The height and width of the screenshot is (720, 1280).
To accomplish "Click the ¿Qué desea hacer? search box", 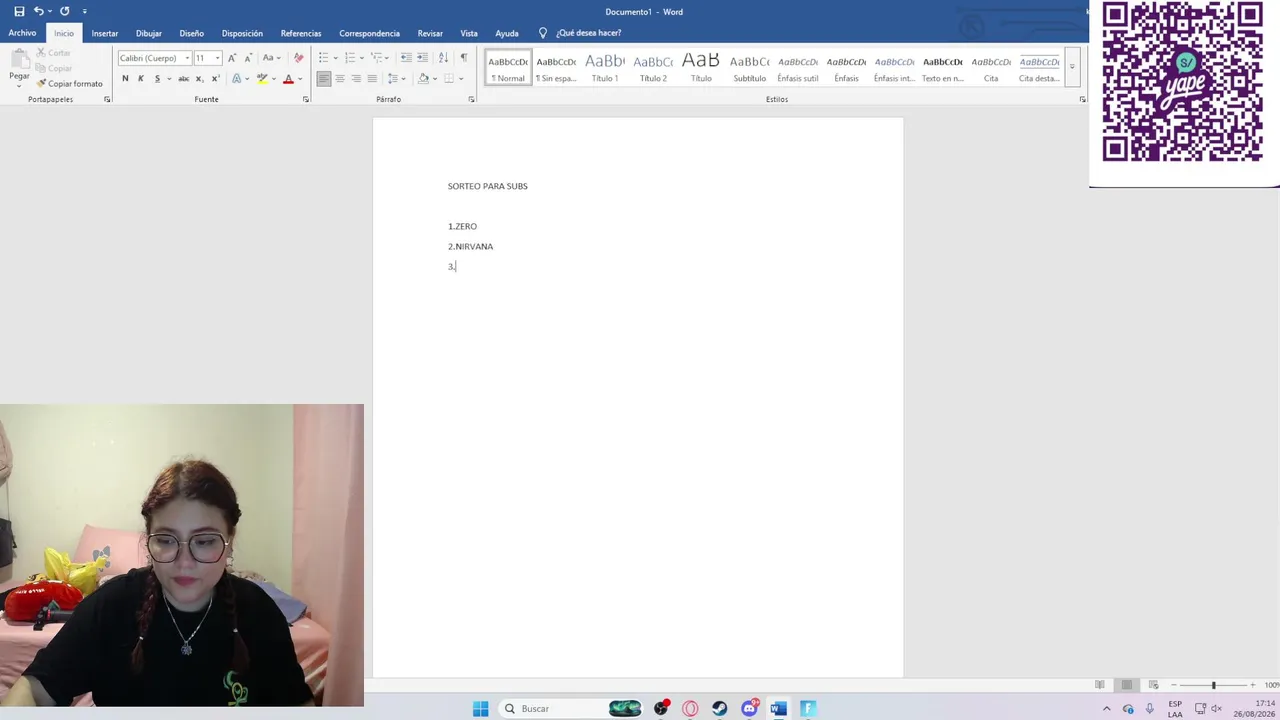I will click(589, 33).
